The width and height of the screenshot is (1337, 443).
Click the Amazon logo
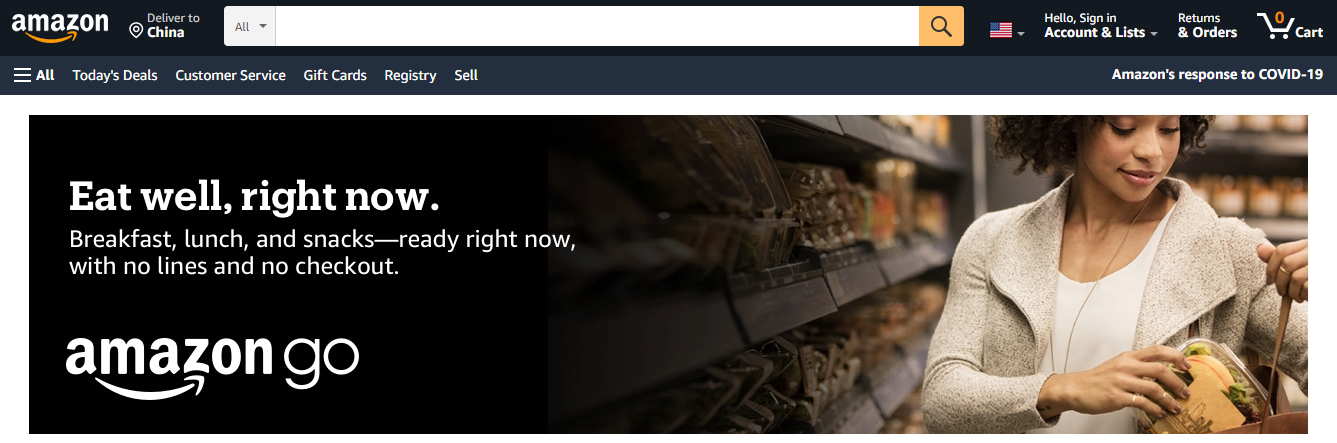pyautogui.click(x=60, y=27)
